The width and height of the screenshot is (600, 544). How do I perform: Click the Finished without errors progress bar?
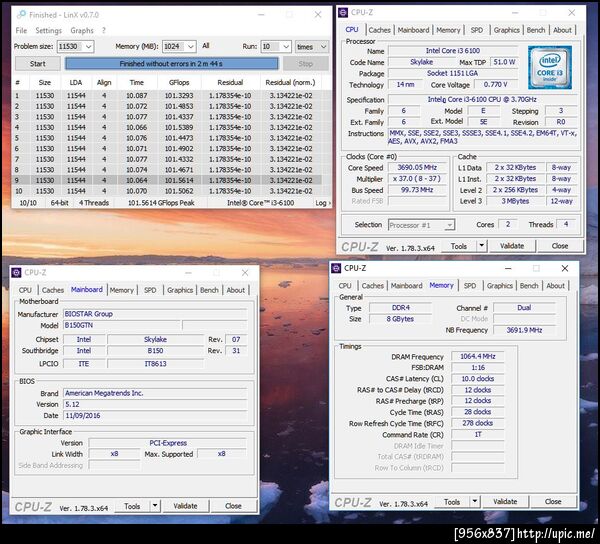coord(171,64)
